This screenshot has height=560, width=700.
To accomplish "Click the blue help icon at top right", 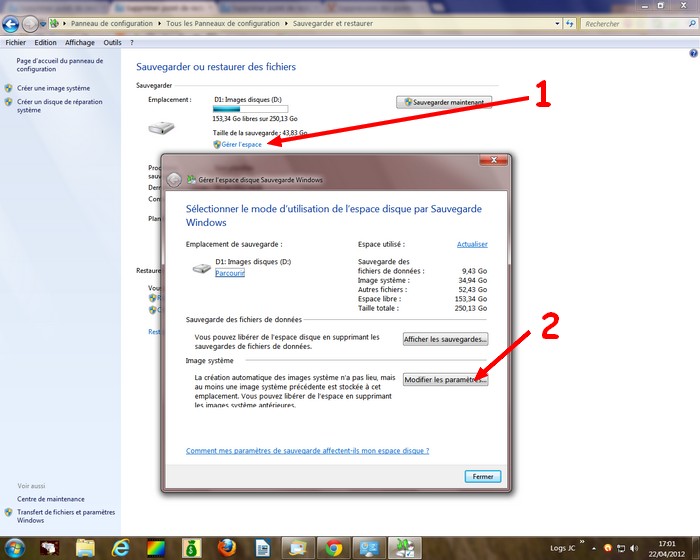I will pos(693,54).
